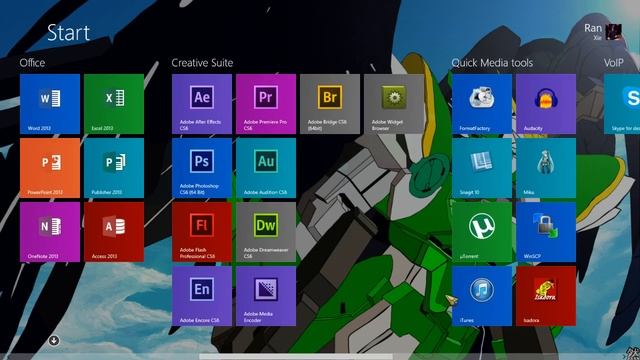Launch Excel 2013 from the Office group
Image resolution: width=640 pixels, height=360 pixels.
click(x=114, y=104)
